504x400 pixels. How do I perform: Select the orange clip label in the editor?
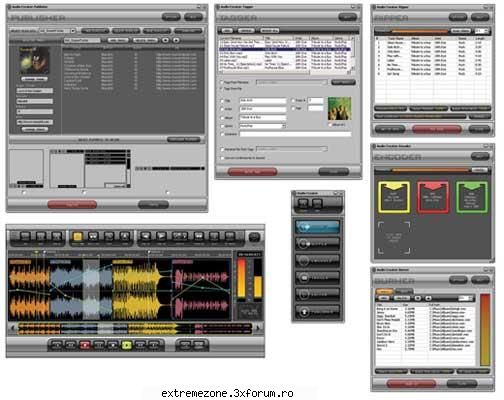pos(20,263)
